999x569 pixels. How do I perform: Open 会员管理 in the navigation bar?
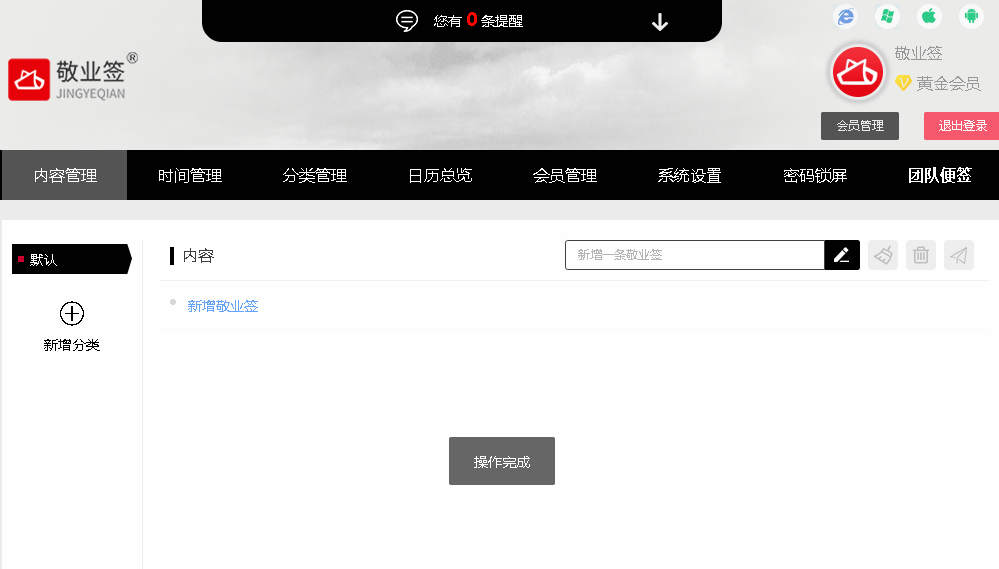(564, 175)
